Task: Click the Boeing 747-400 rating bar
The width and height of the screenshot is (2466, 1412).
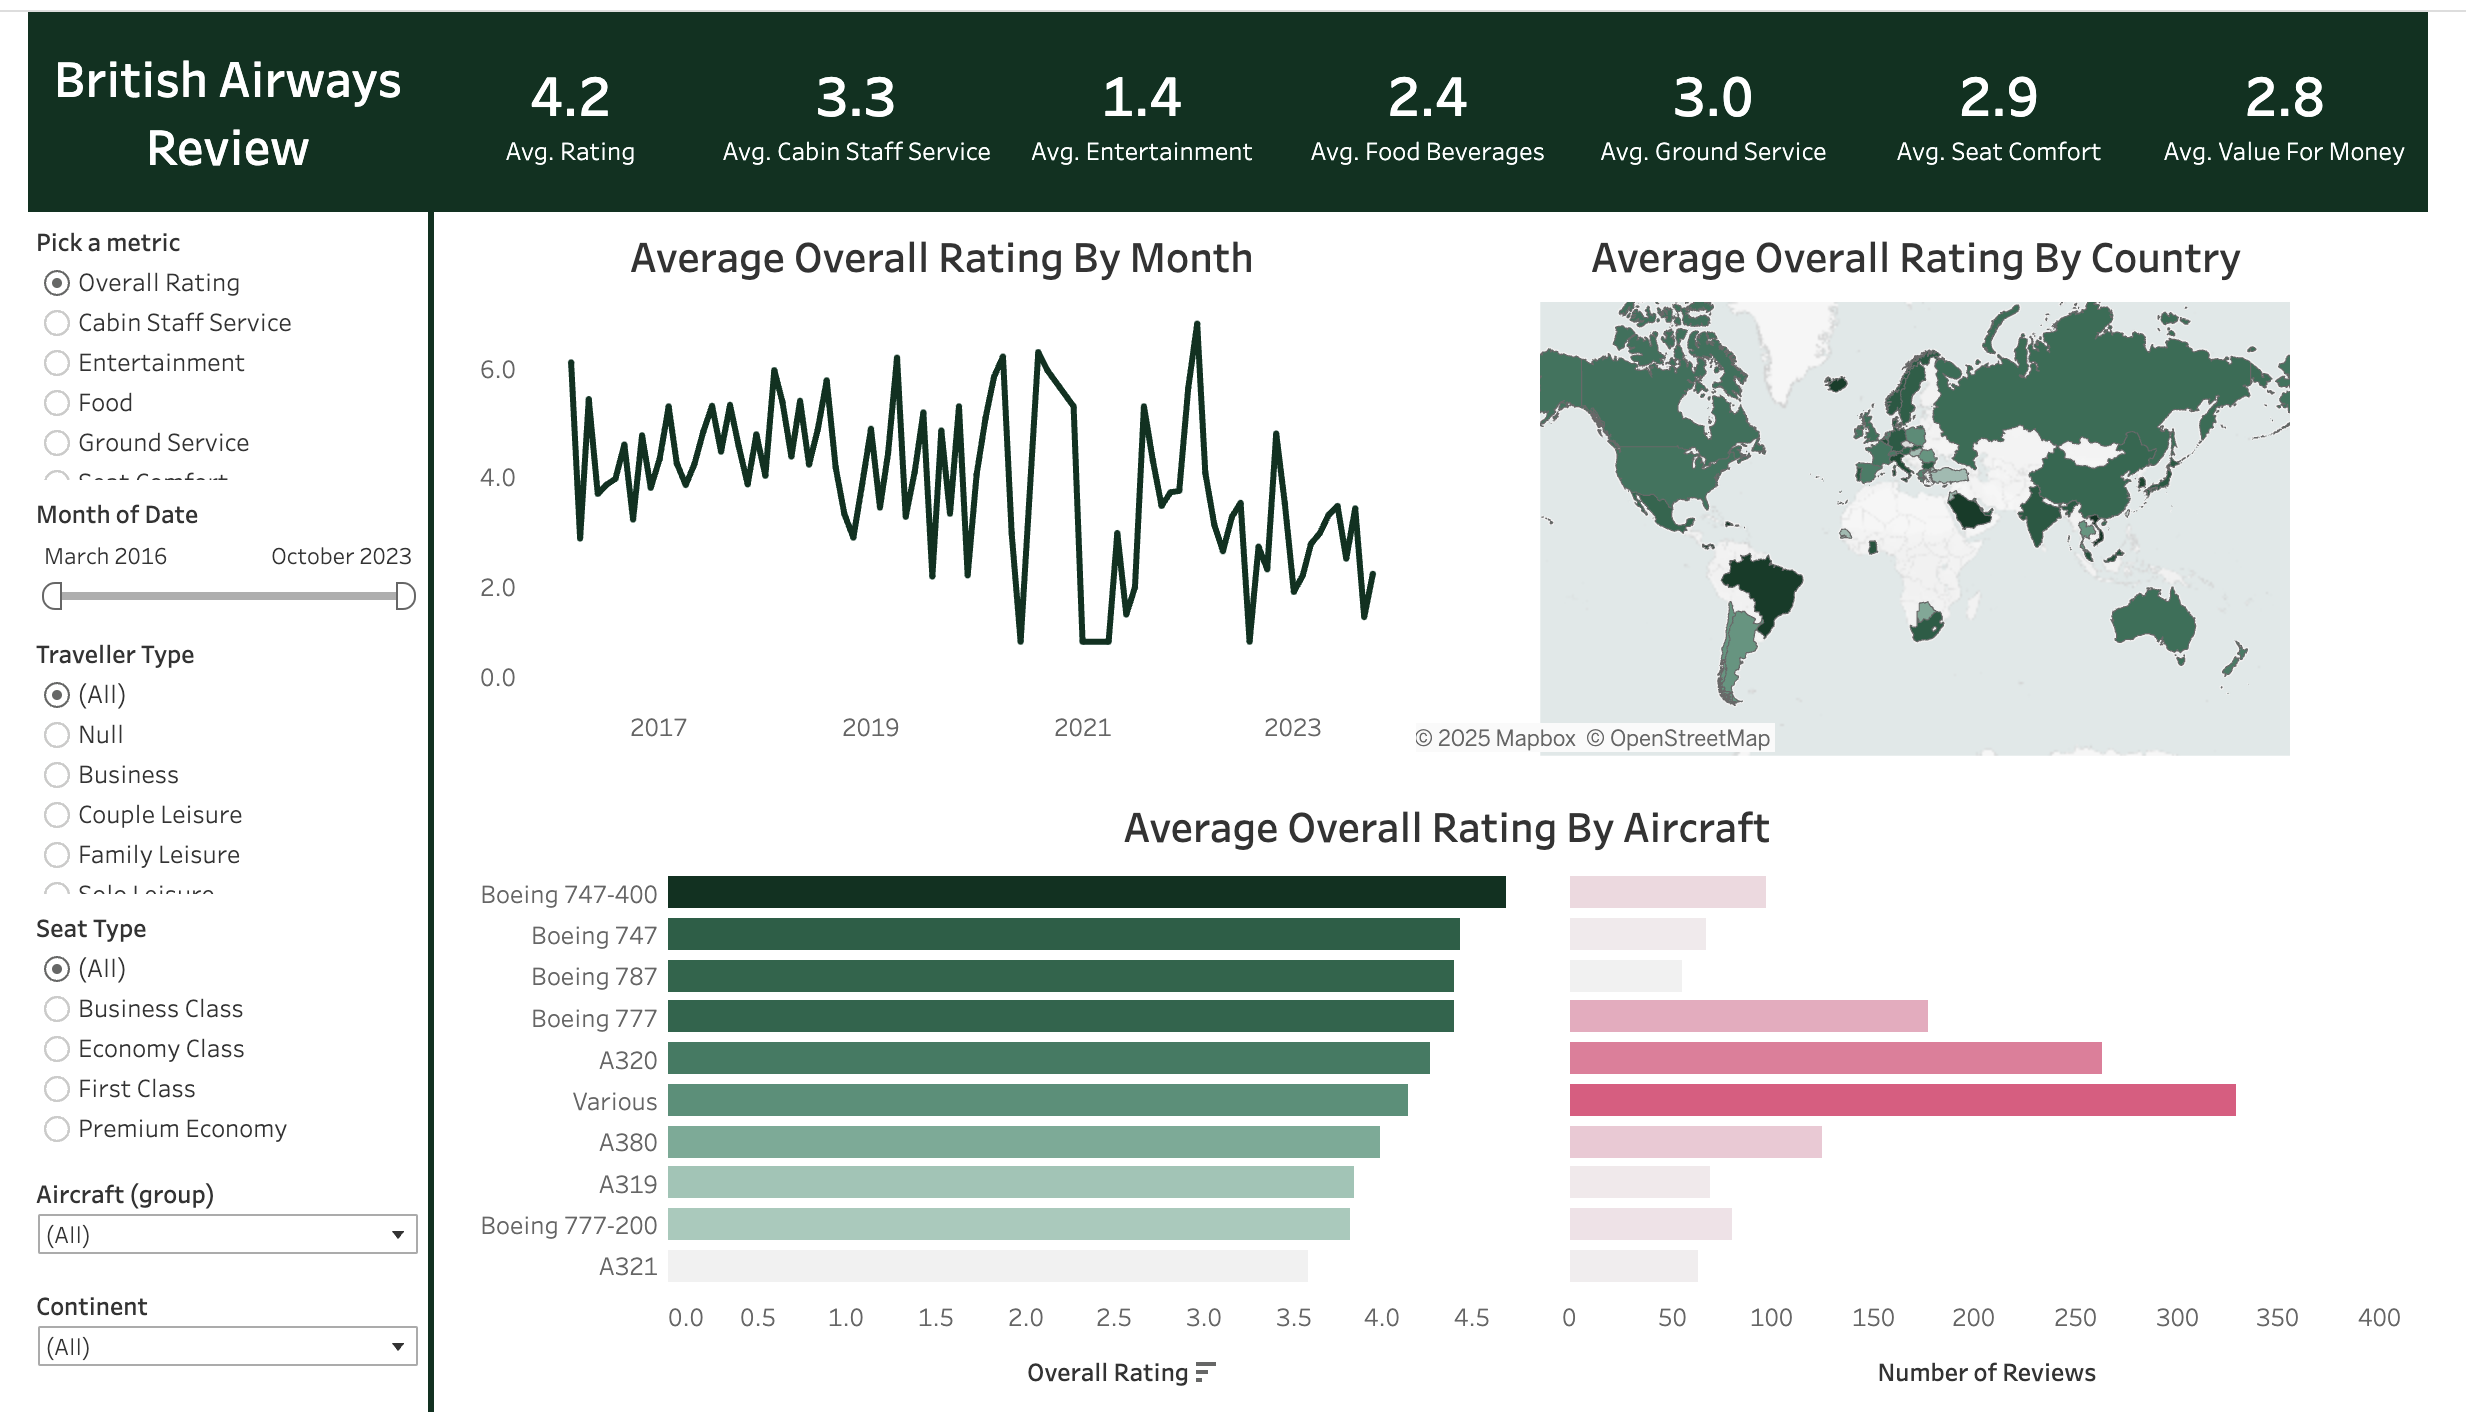Action: [1087, 892]
